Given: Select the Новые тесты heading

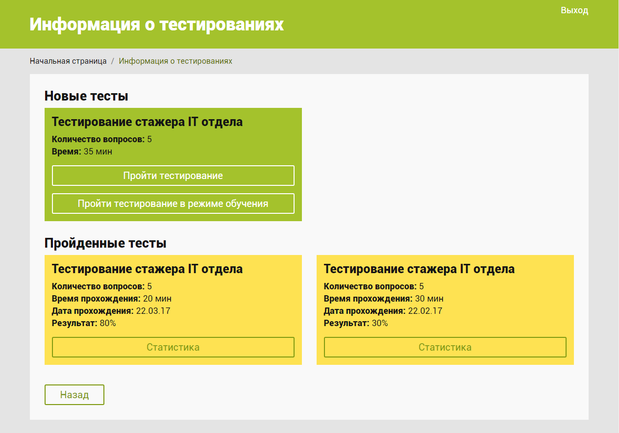Looking at the screenshot, I should pyautogui.click(x=86, y=96).
